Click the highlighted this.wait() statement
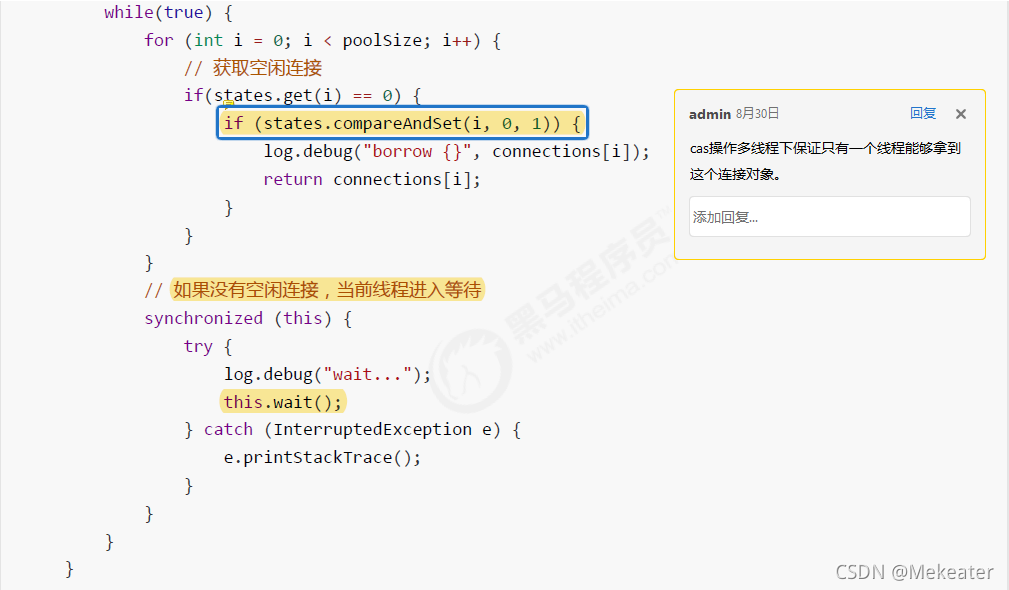1009x590 pixels. point(283,402)
